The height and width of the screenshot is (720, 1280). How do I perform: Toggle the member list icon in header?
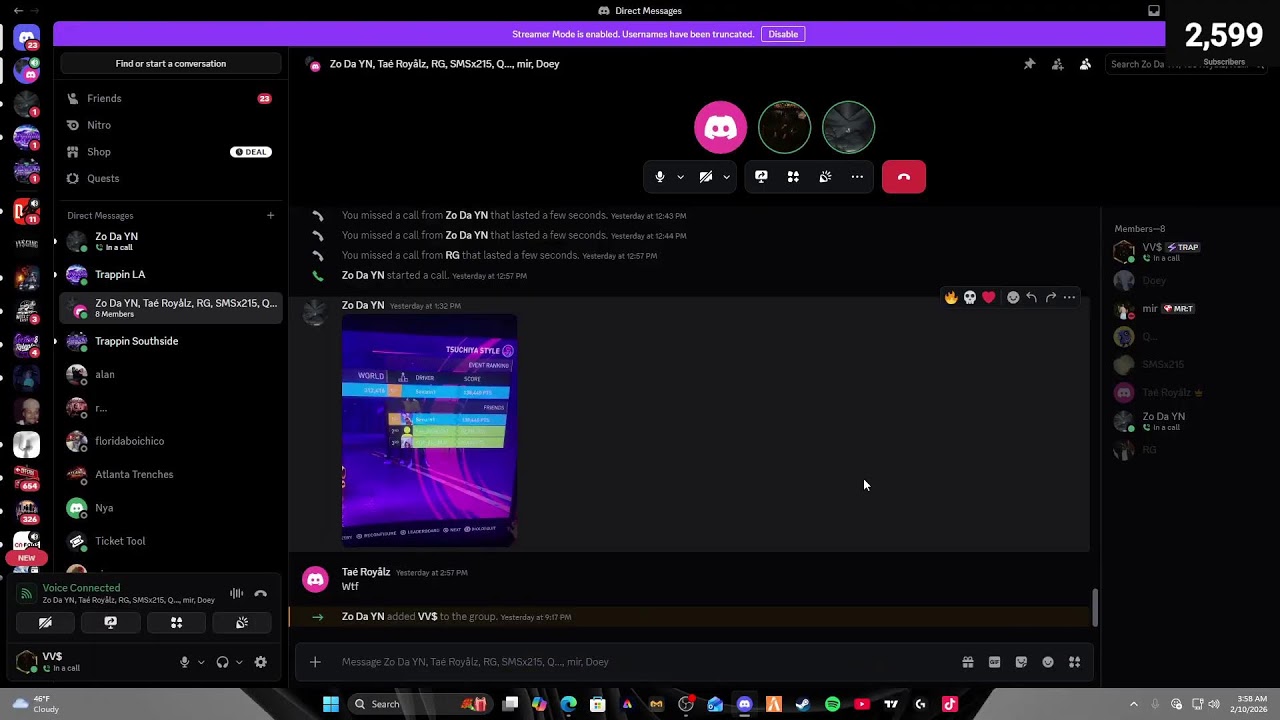click(x=1085, y=64)
